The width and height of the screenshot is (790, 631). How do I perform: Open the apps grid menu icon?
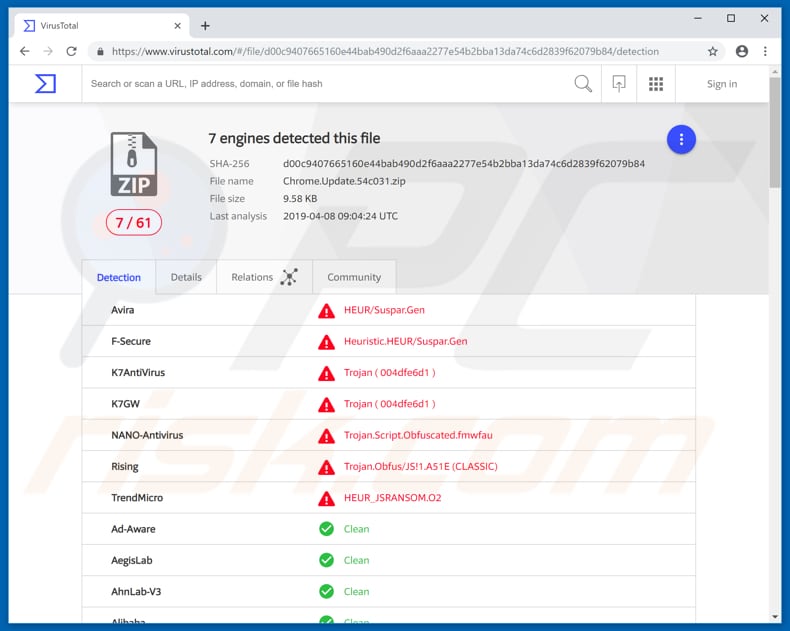[656, 84]
